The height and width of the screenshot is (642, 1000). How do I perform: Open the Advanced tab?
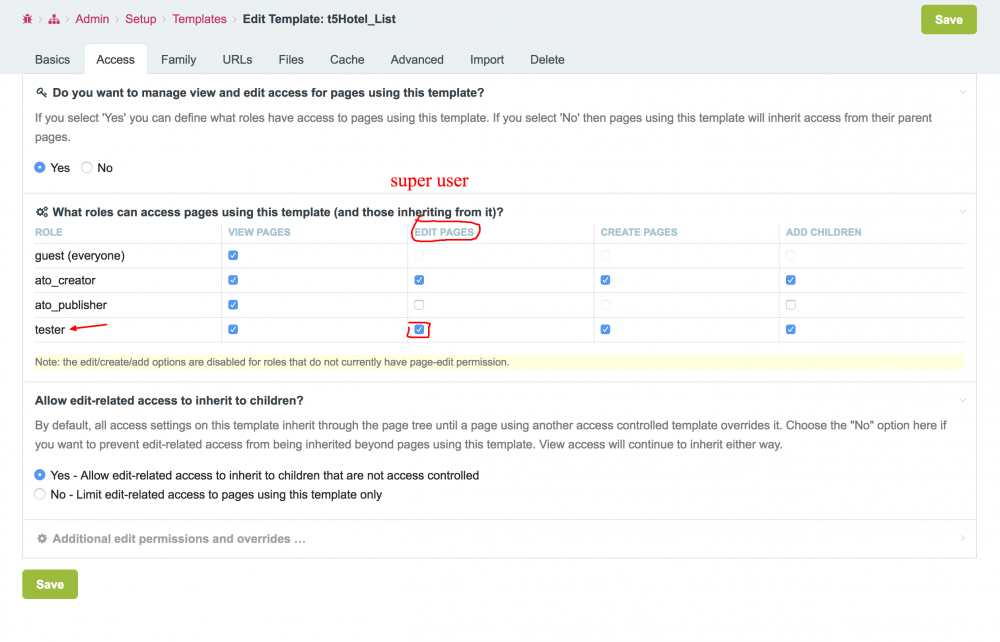(x=417, y=60)
